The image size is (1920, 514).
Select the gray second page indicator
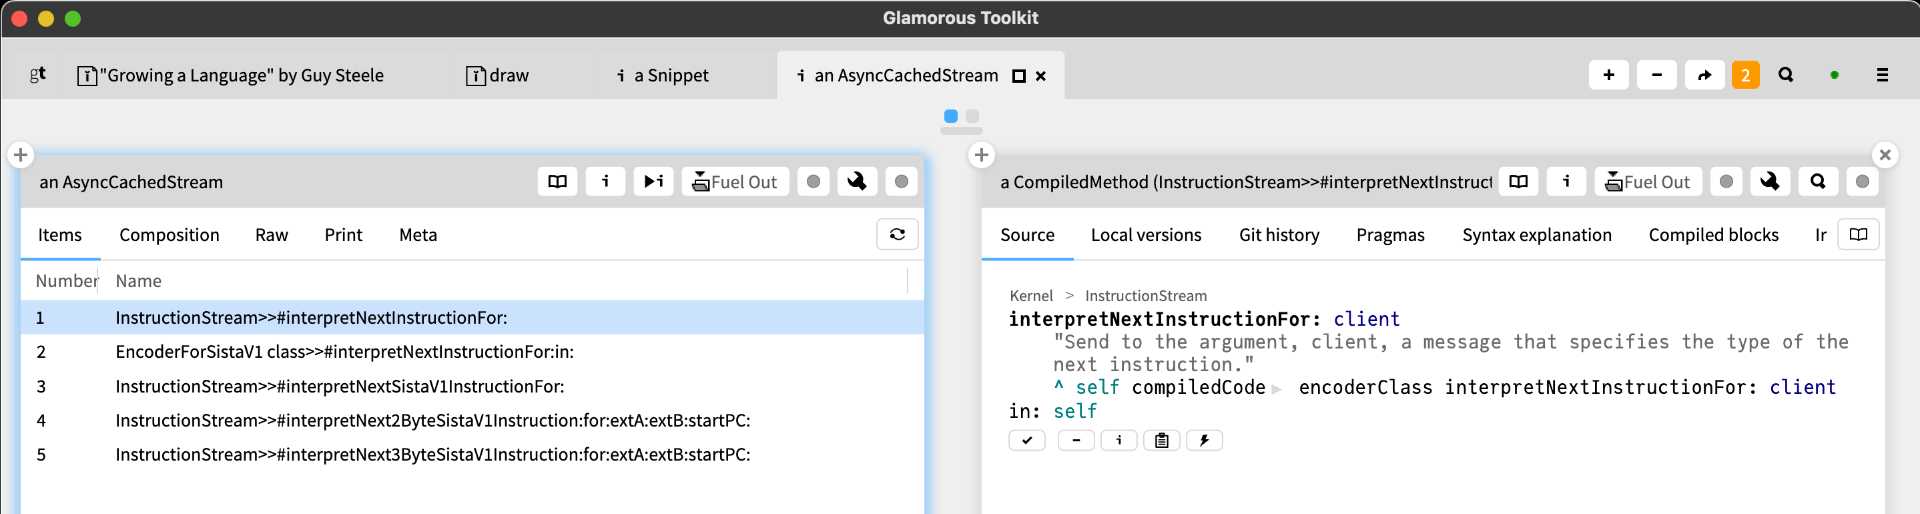[972, 116]
